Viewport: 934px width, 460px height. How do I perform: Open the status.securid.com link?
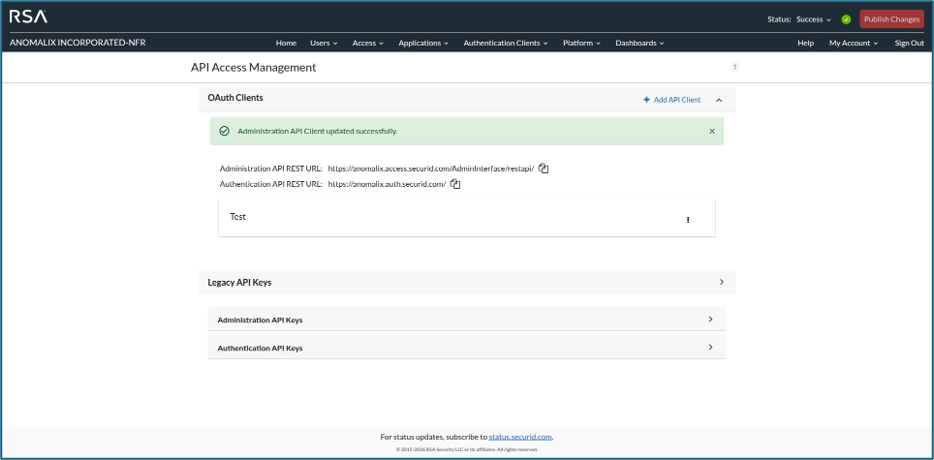521,437
